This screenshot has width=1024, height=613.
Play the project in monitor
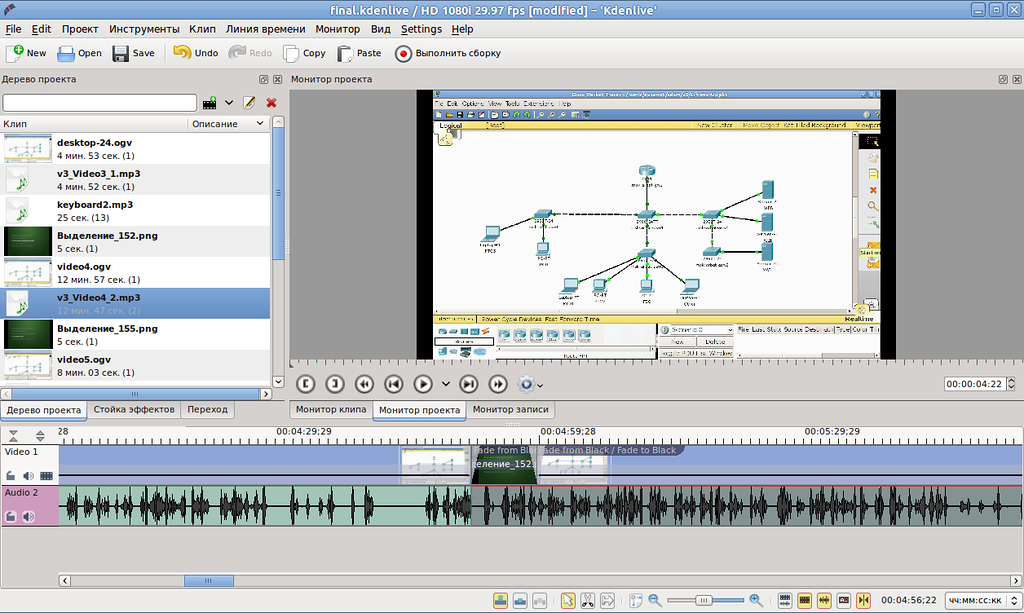(423, 384)
